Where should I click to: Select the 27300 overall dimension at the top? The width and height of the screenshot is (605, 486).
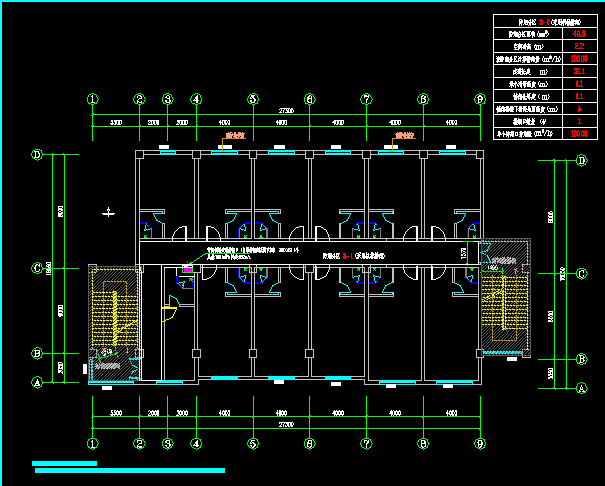[286, 108]
